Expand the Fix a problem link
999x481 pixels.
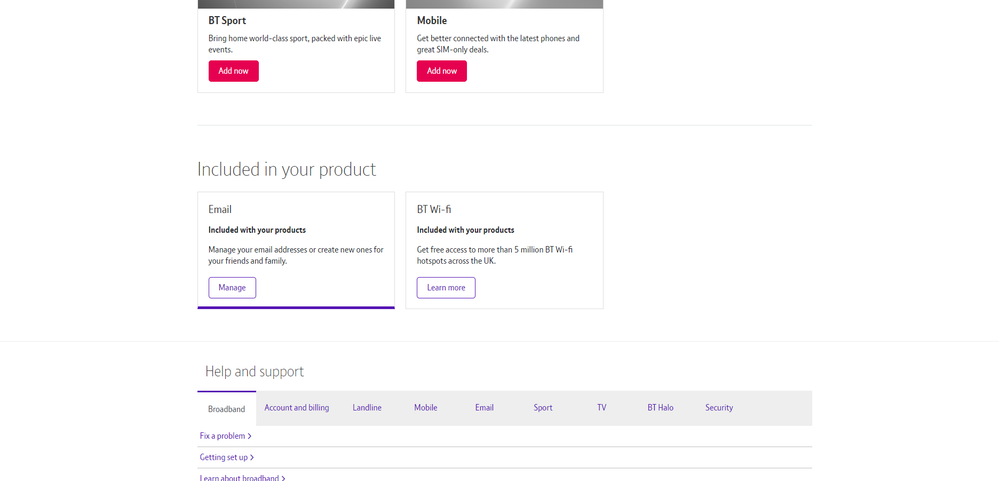225,436
